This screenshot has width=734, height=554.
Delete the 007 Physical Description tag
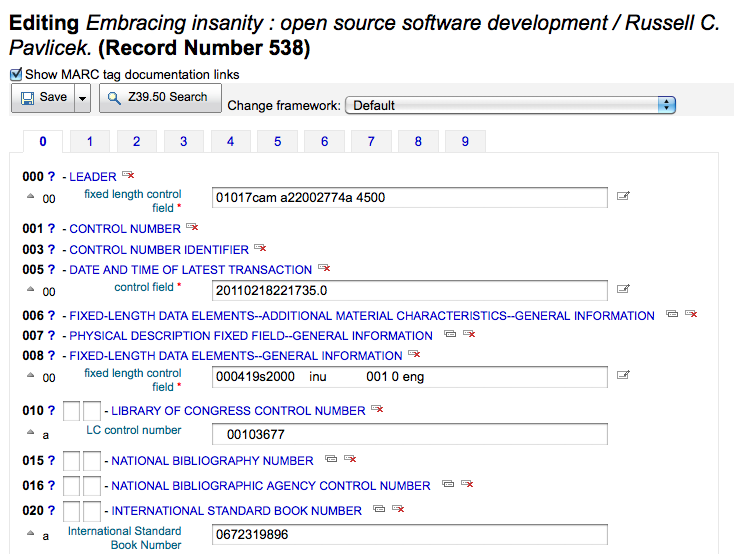pyautogui.click(x=469, y=335)
